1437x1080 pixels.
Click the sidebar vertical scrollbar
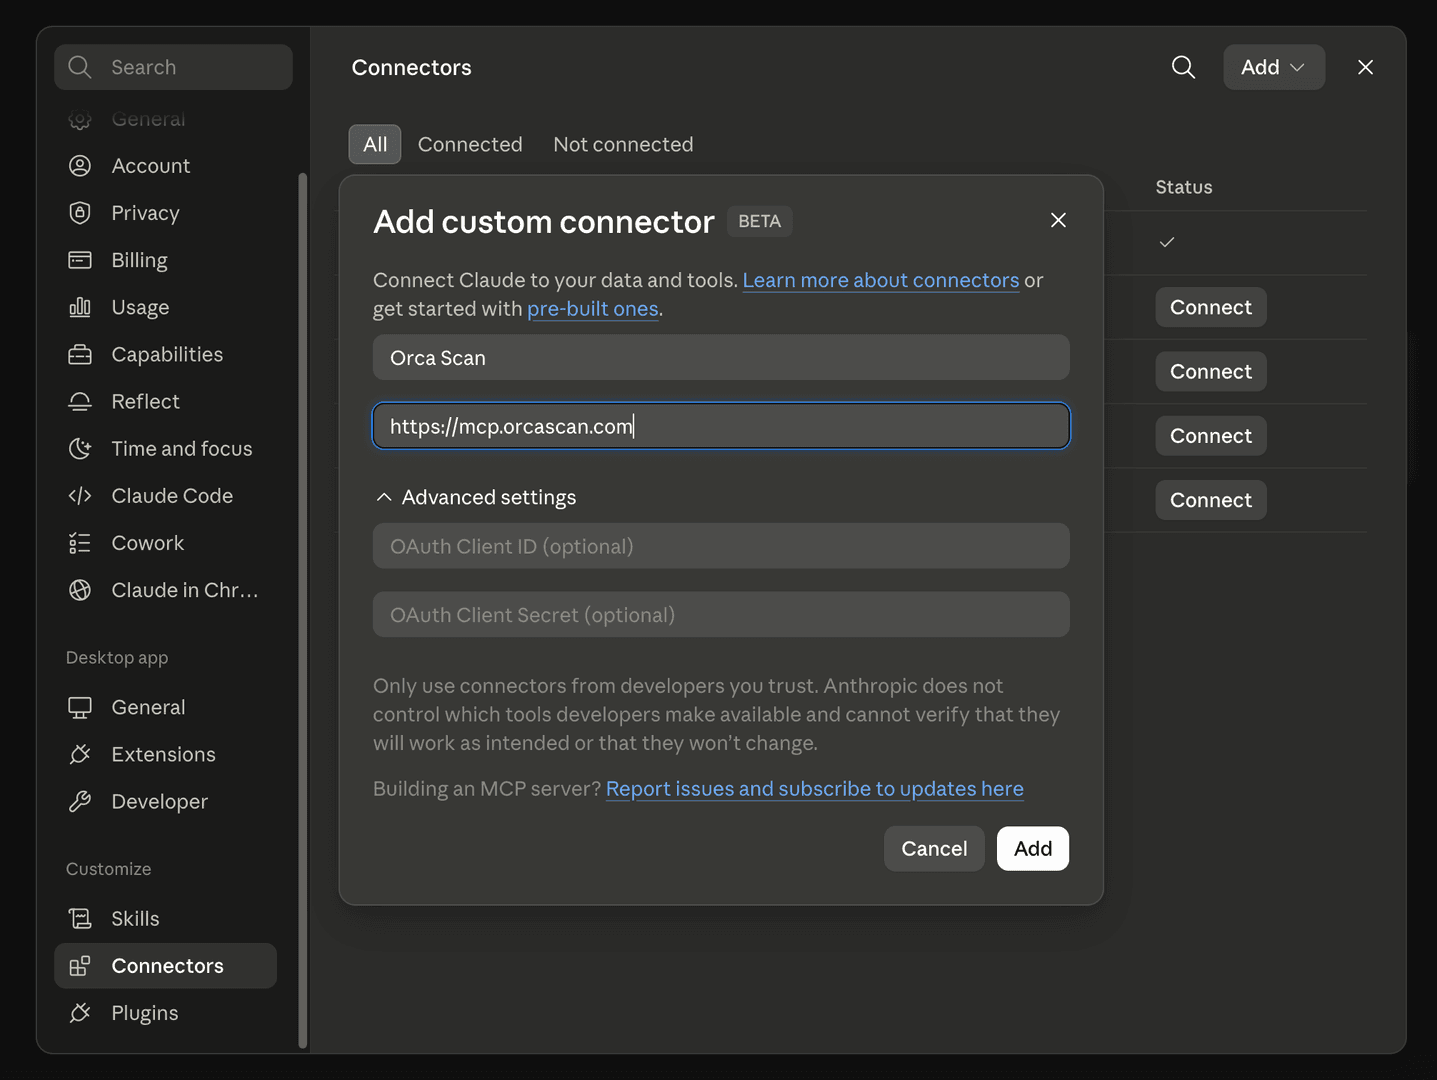click(x=303, y=610)
